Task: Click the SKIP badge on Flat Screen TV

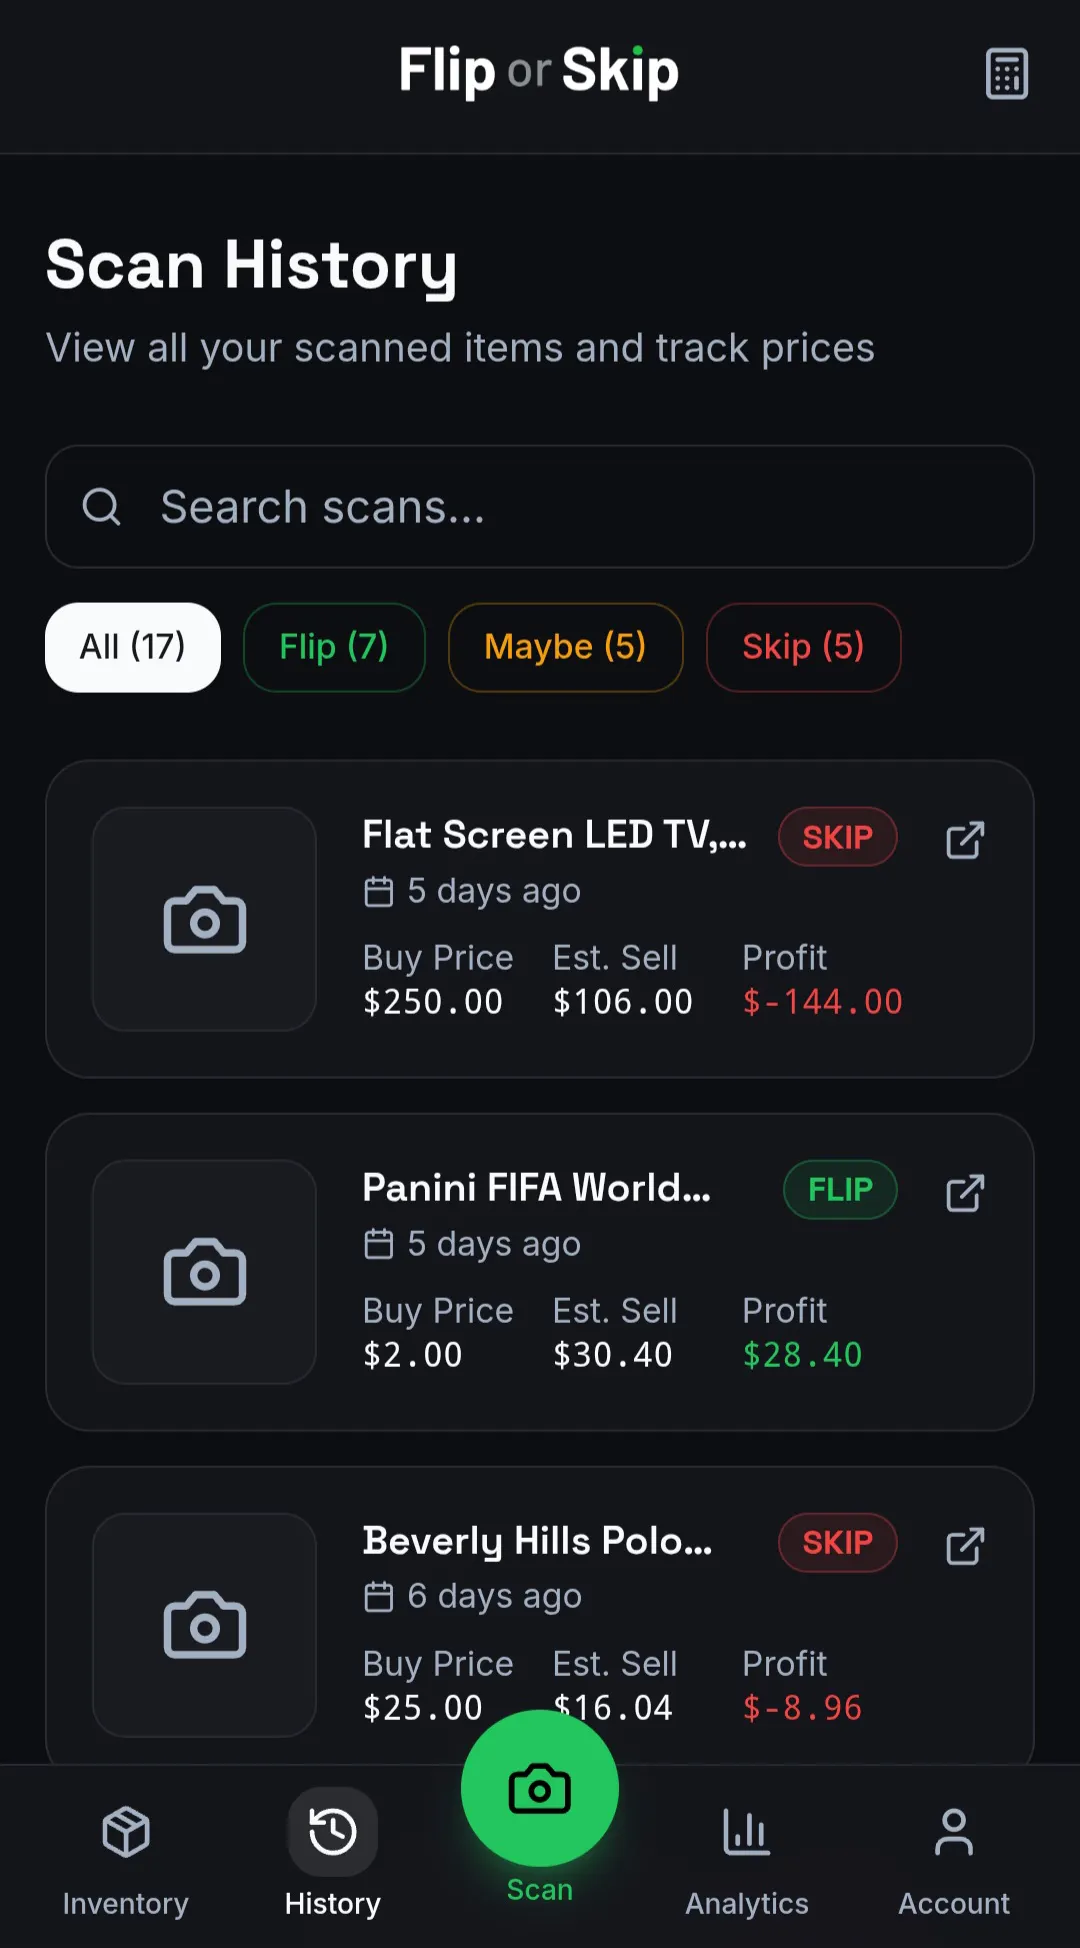Action: (x=838, y=837)
